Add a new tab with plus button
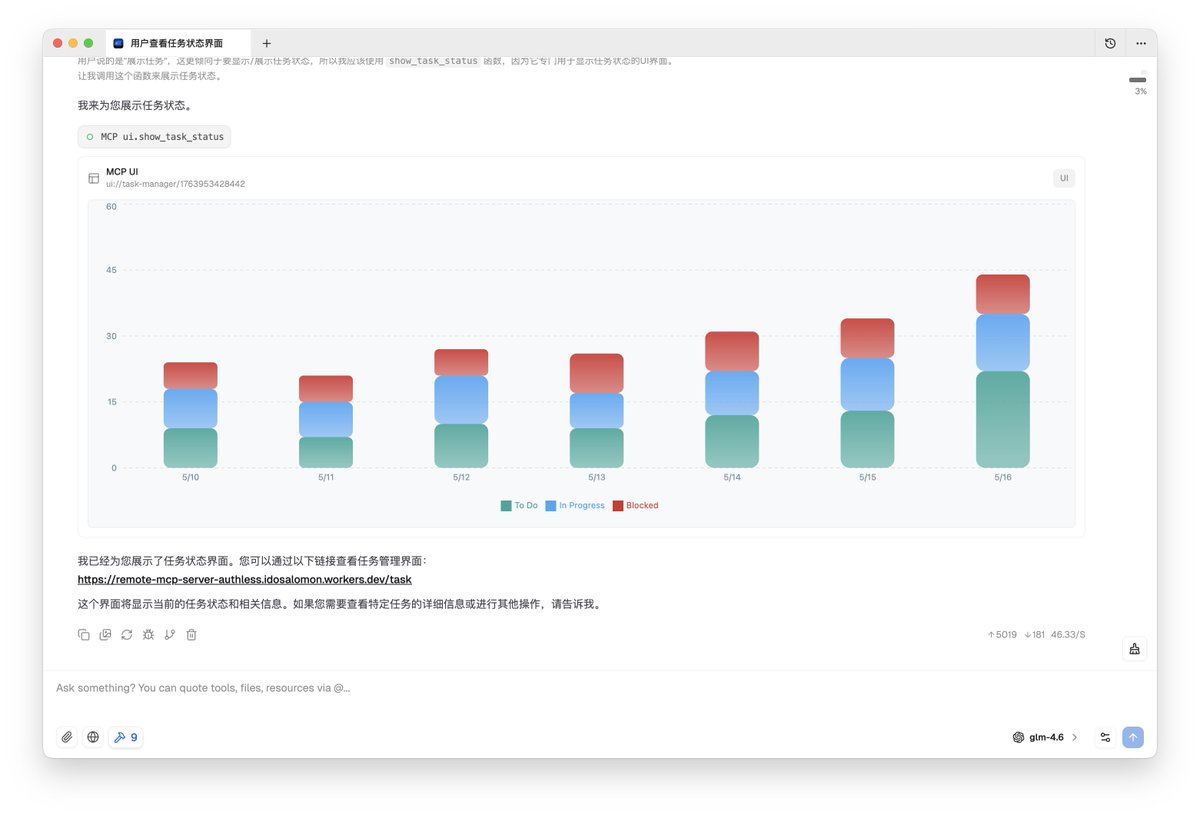Screen dimensions: 1200x815 click(x=266, y=43)
